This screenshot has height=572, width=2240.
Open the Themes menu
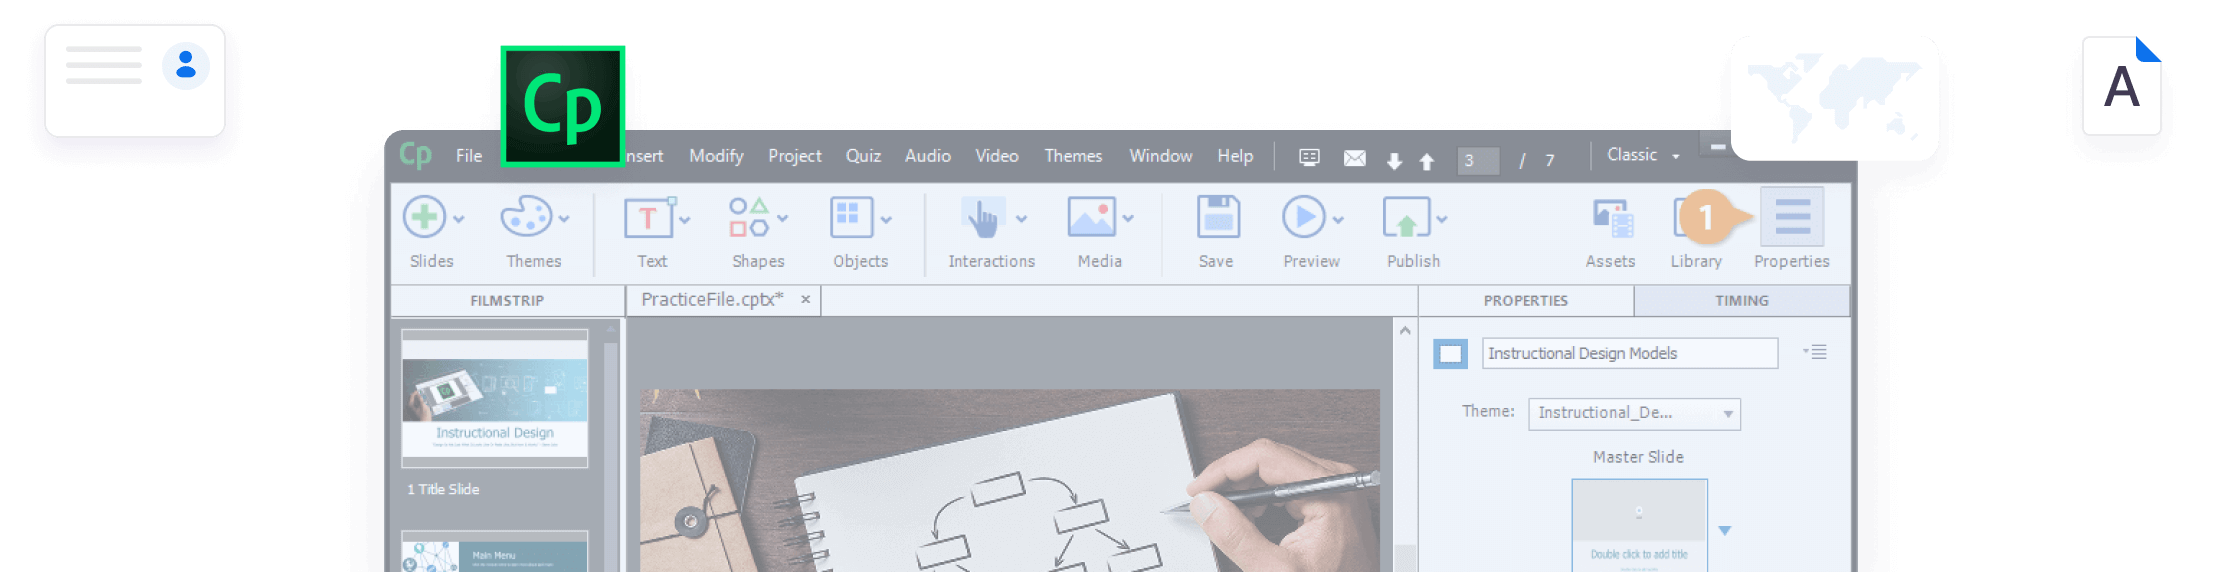tap(1073, 156)
